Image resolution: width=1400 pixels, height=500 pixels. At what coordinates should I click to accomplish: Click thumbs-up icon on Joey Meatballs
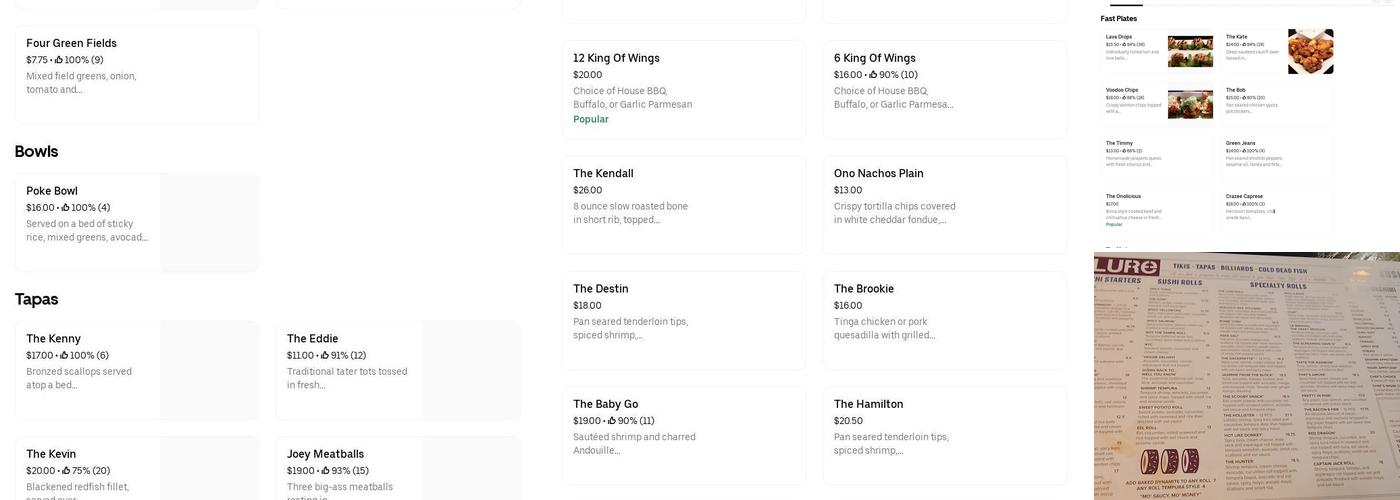(325, 471)
